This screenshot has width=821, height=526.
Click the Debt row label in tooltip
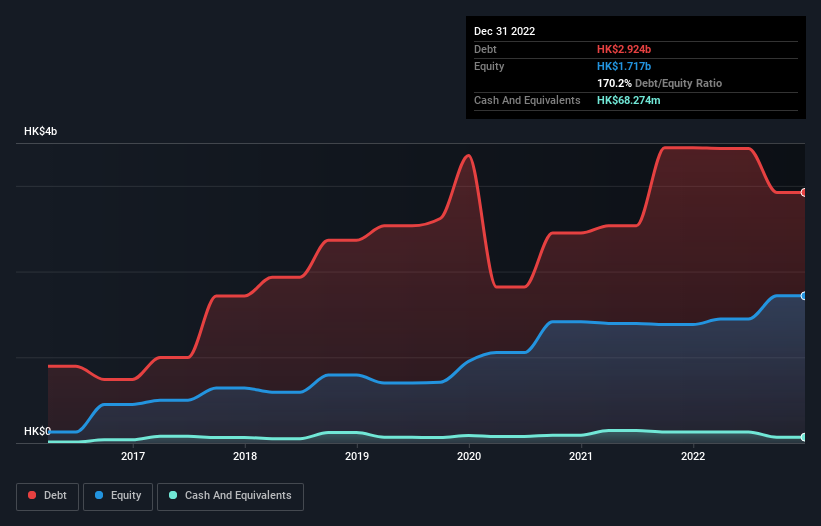click(485, 49)
